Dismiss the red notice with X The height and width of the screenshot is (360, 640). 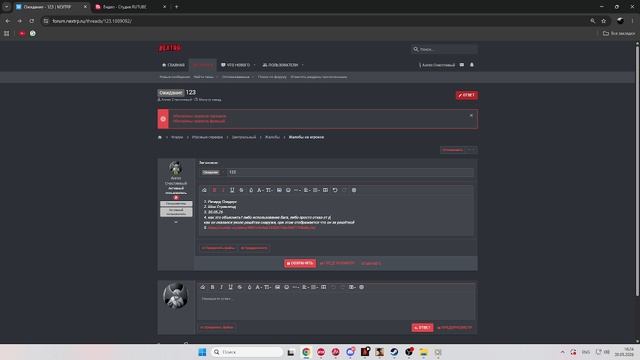pyautogui.click(x=471, y=116)
